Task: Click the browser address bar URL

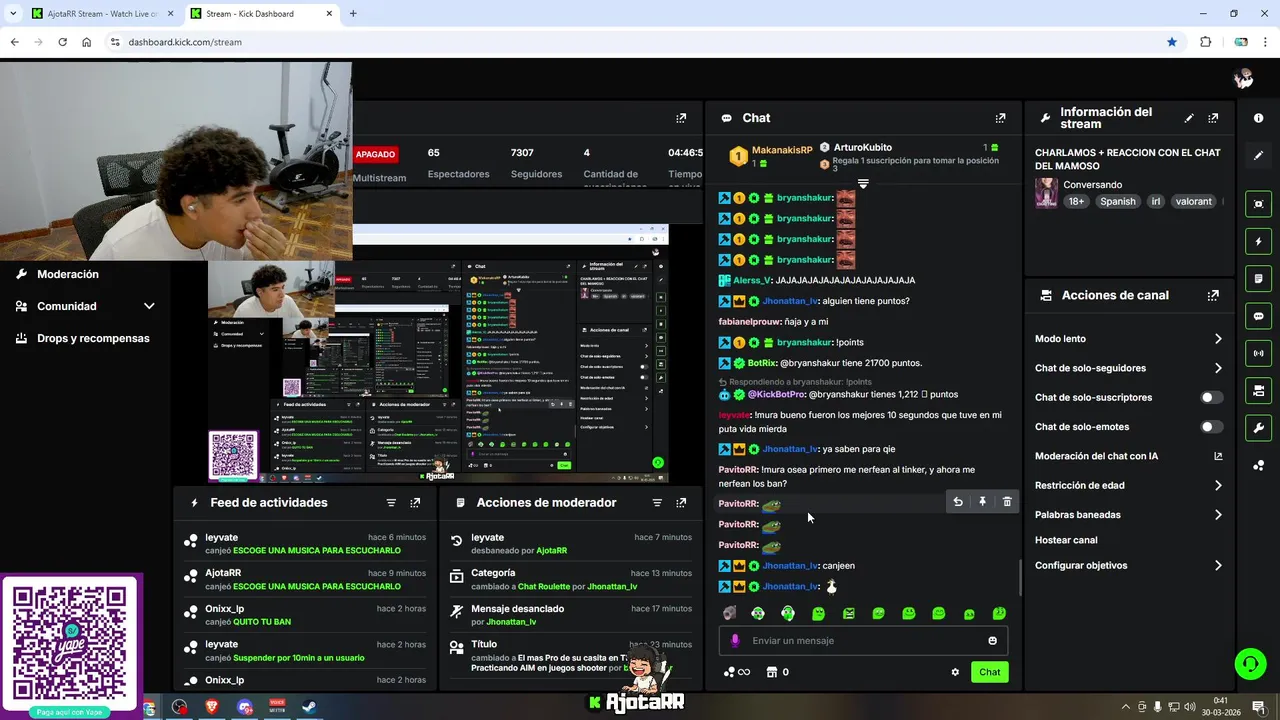Action: (x=185, y=42)
